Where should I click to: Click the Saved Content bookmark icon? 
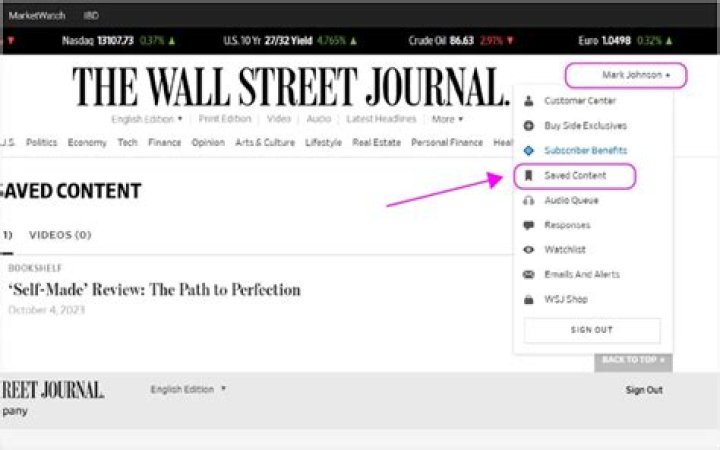528,175
